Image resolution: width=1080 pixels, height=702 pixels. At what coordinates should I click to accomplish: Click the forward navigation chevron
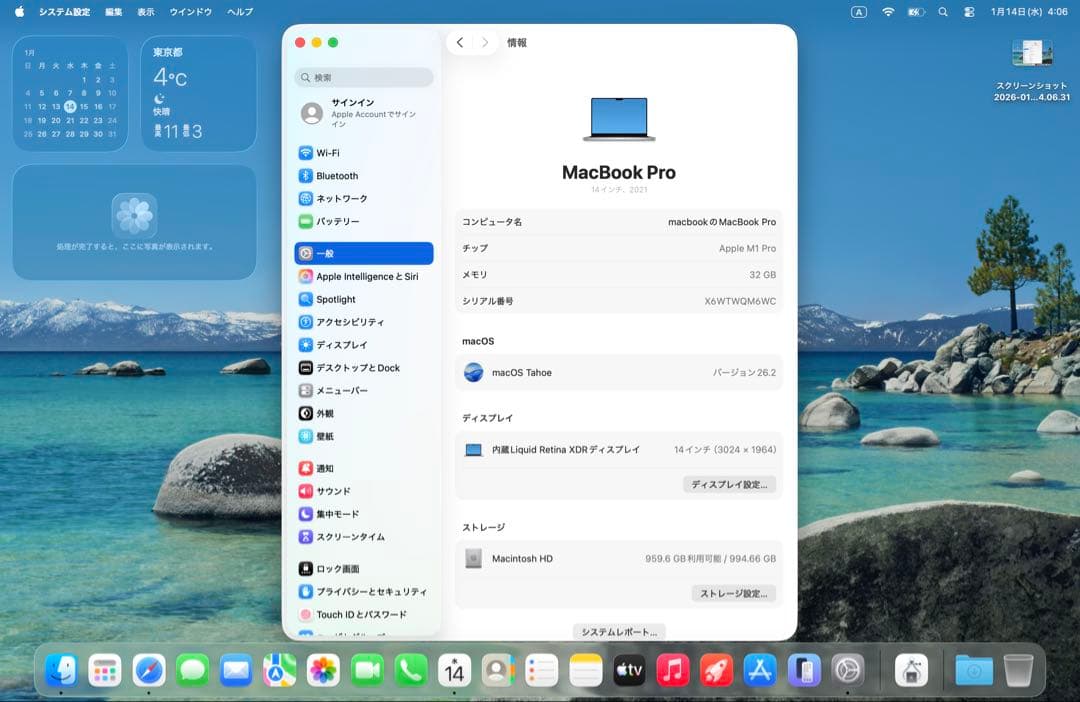point(484,43)
